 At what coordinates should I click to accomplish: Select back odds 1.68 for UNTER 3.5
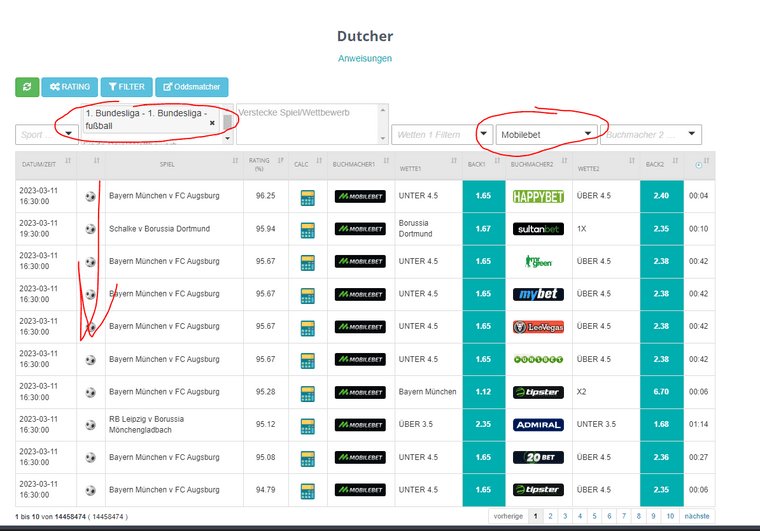pyautogui.click(x=662, y=424)
